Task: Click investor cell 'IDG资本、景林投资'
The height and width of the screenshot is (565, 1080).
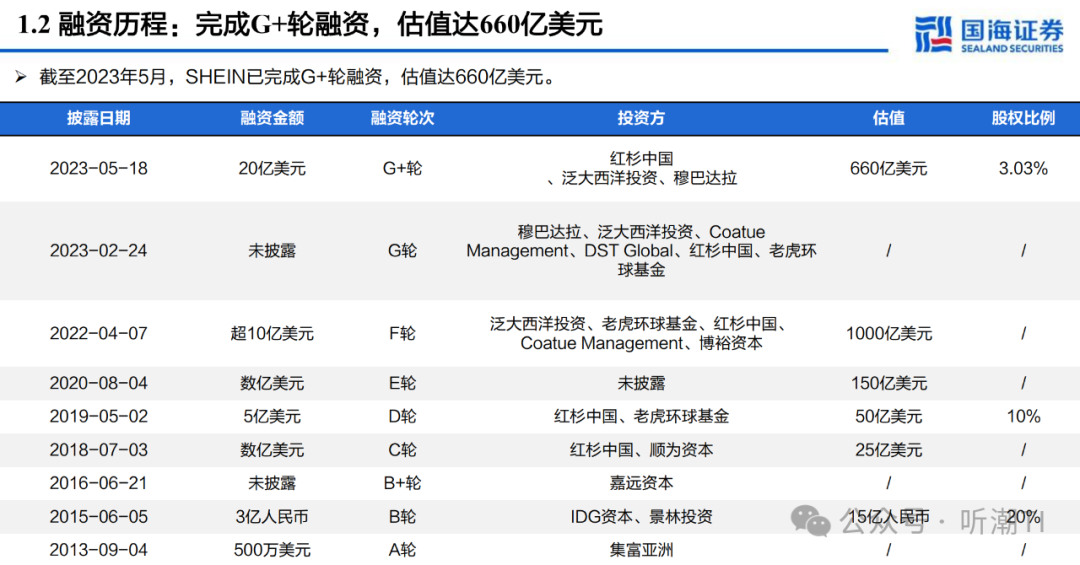Action: (641, 517)
